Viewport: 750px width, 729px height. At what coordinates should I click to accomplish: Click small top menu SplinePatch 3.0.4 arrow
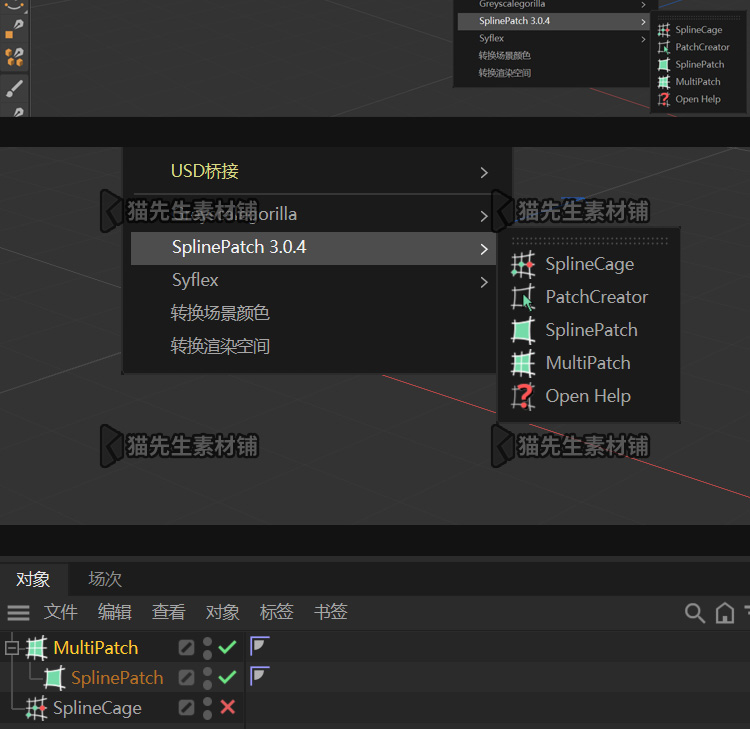pos(643,22)
